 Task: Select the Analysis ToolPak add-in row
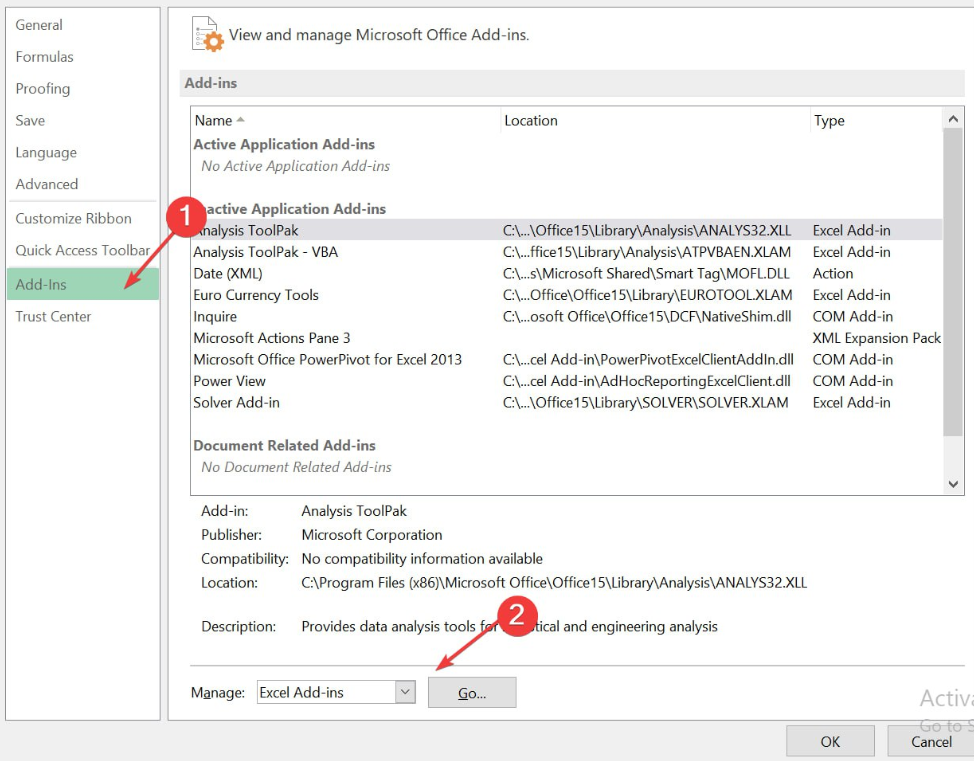tap(567, 230)
